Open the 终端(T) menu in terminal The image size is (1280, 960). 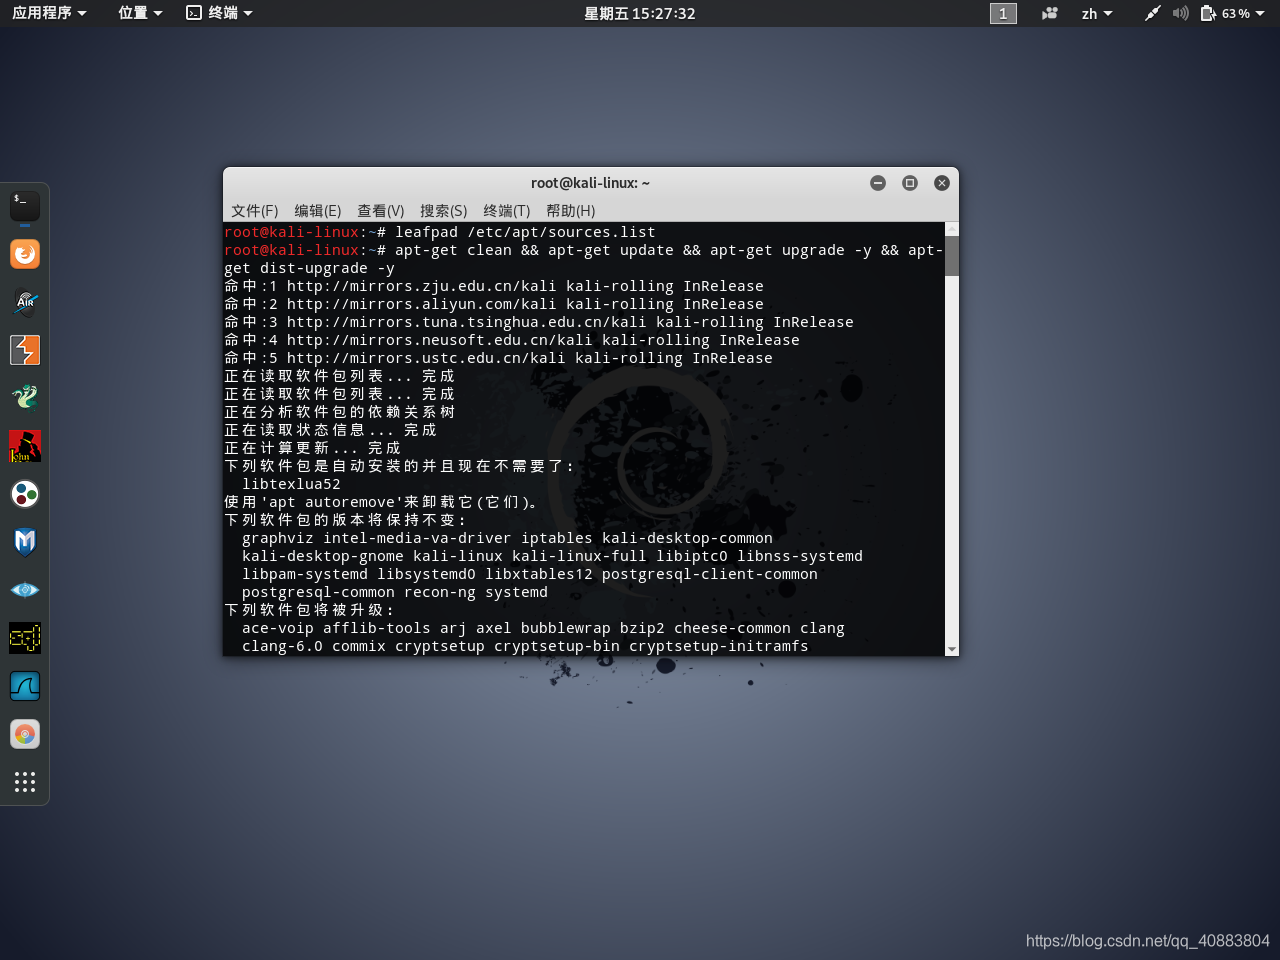pyautogui.click(x=507, y=211)
